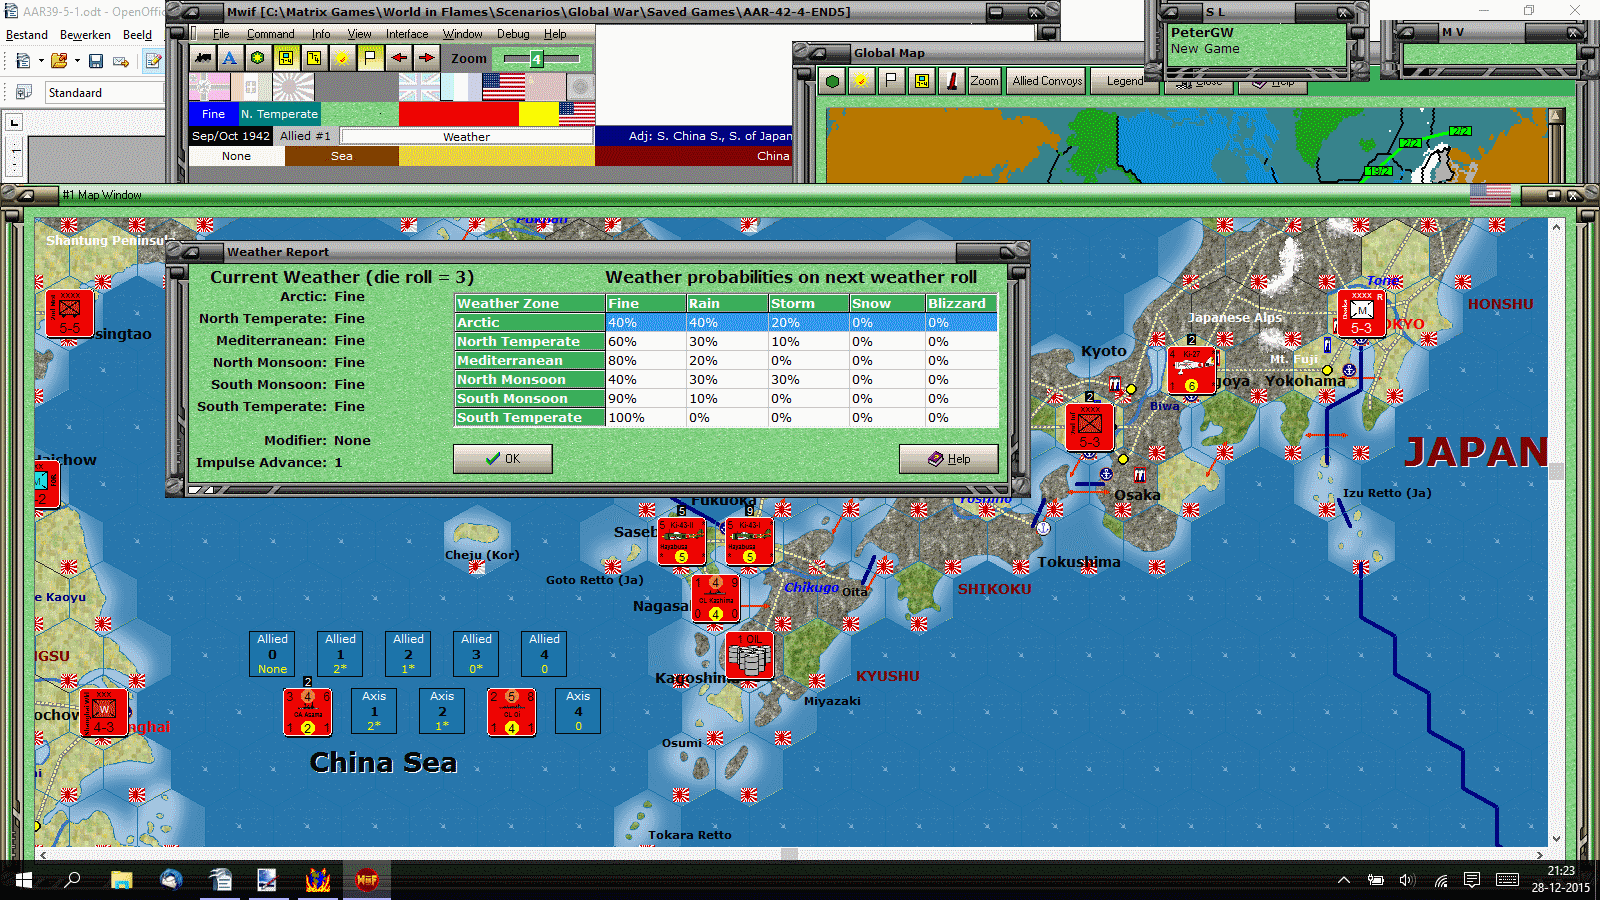
Task: Select the red unit counter near Tsingtao
Action: click(69, 313)
